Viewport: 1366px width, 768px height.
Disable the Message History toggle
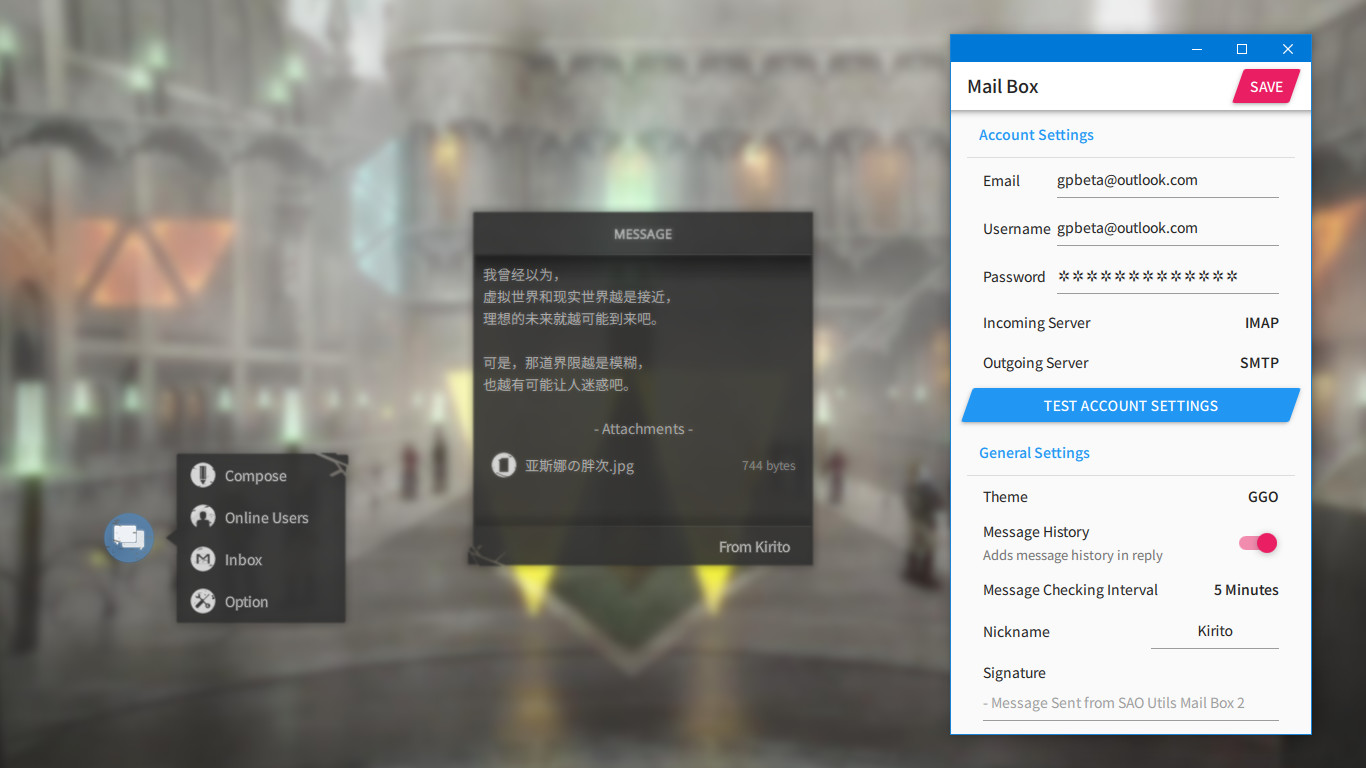coord(1256,542)
